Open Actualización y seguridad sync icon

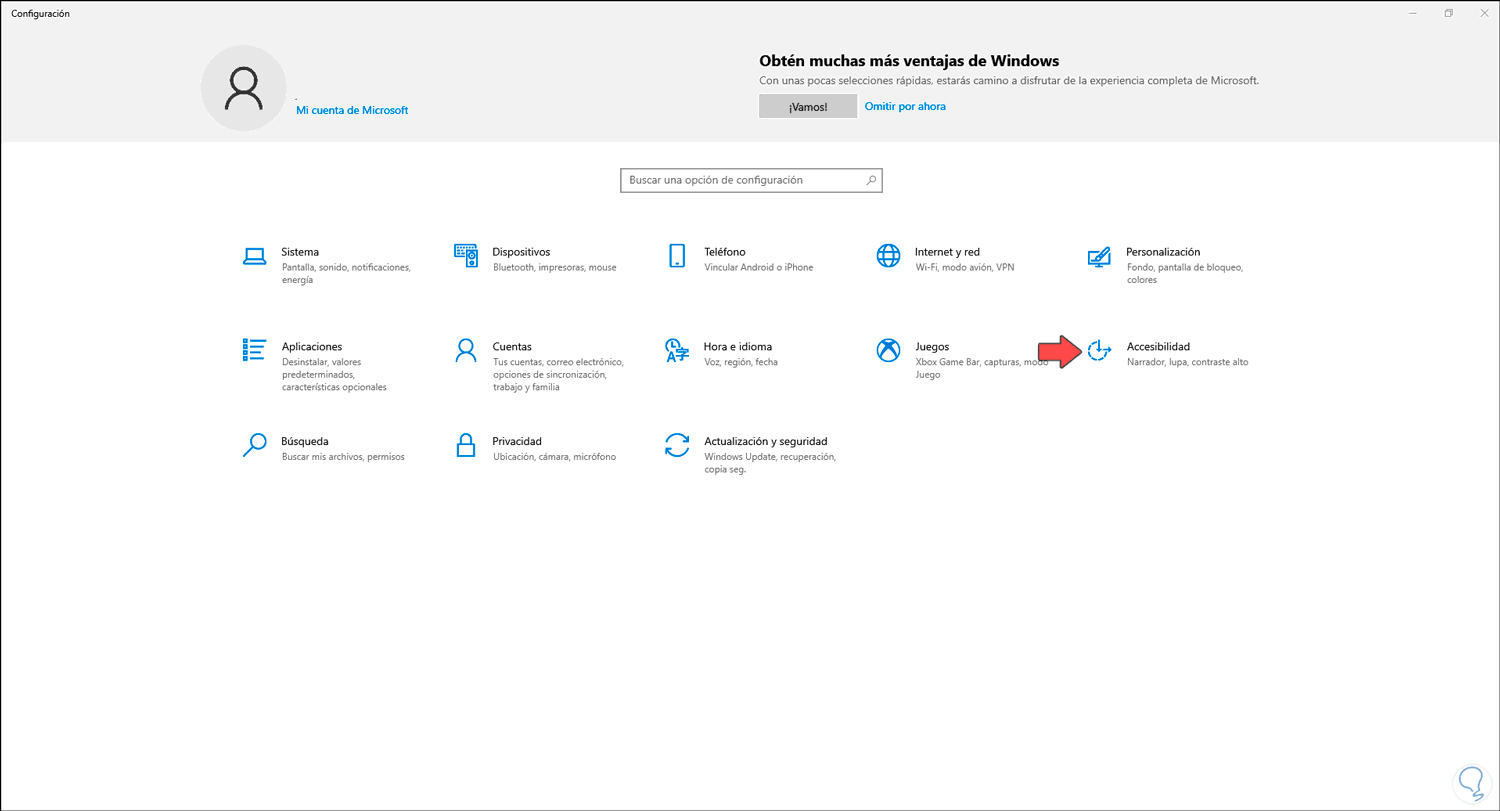pos(677,445)
